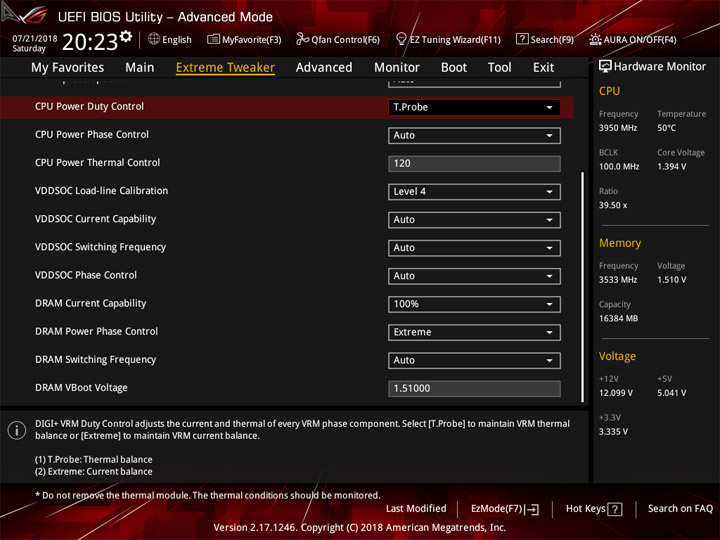The height and width of the screenshot is (540, 720).
Task: Select CPU Power Duty Control row label
Action: (90, 107)
